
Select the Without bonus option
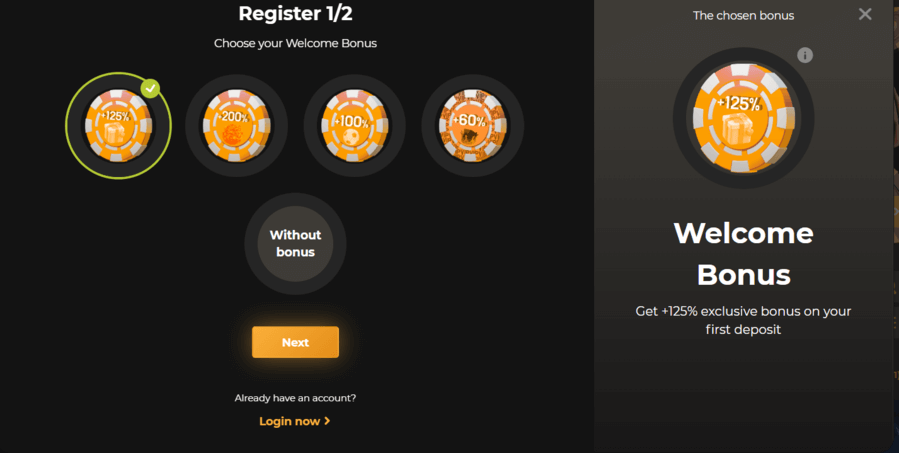pyautogui.click(x=295, y=244)
